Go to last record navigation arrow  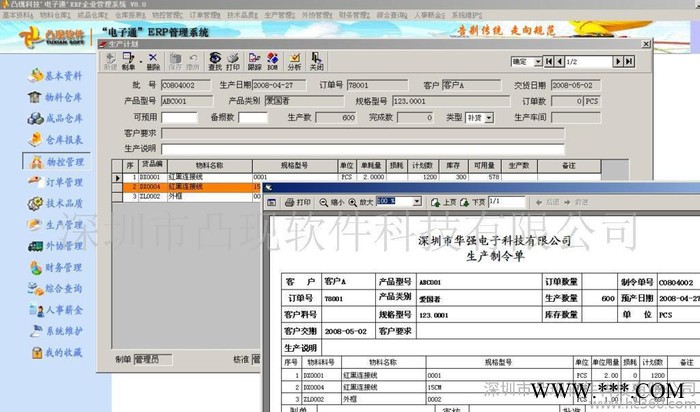[x=629, y=62]
